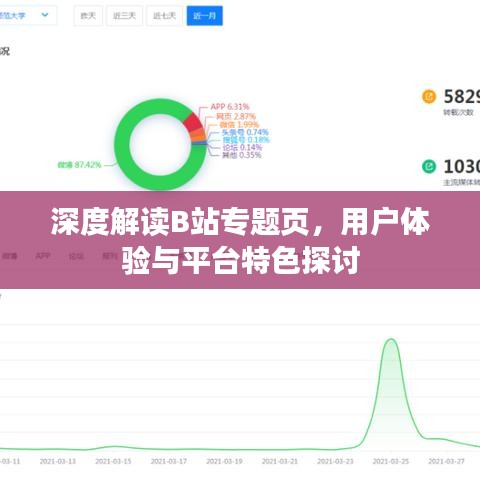
Task: Click the 头条号 0.74% chart label
Action: (x=245, y=132)
